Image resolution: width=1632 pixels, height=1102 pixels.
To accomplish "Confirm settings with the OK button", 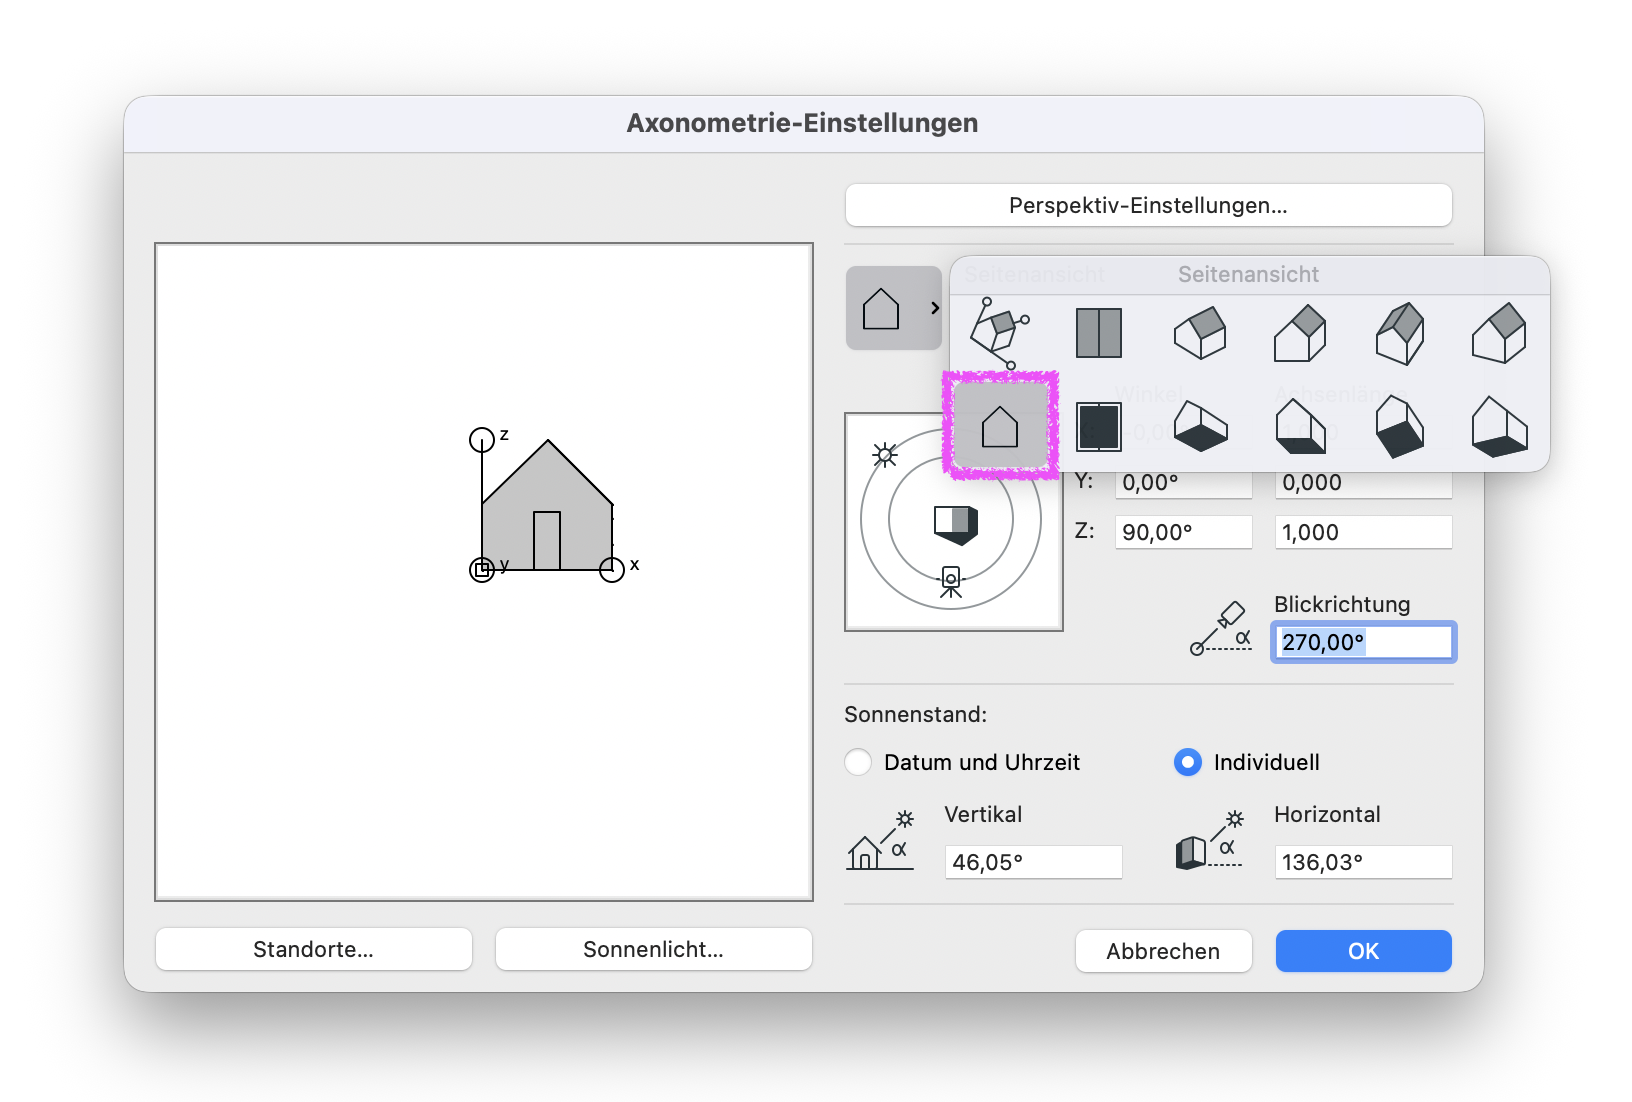I will coord(1364,951).
